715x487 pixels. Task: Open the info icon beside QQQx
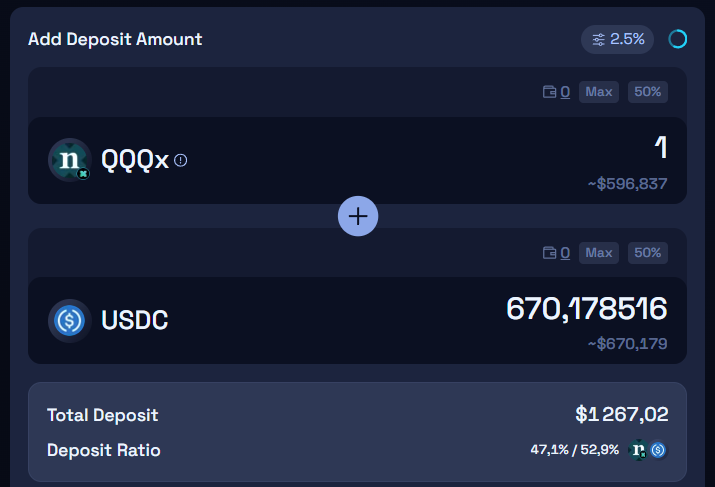tap(181, 160)
